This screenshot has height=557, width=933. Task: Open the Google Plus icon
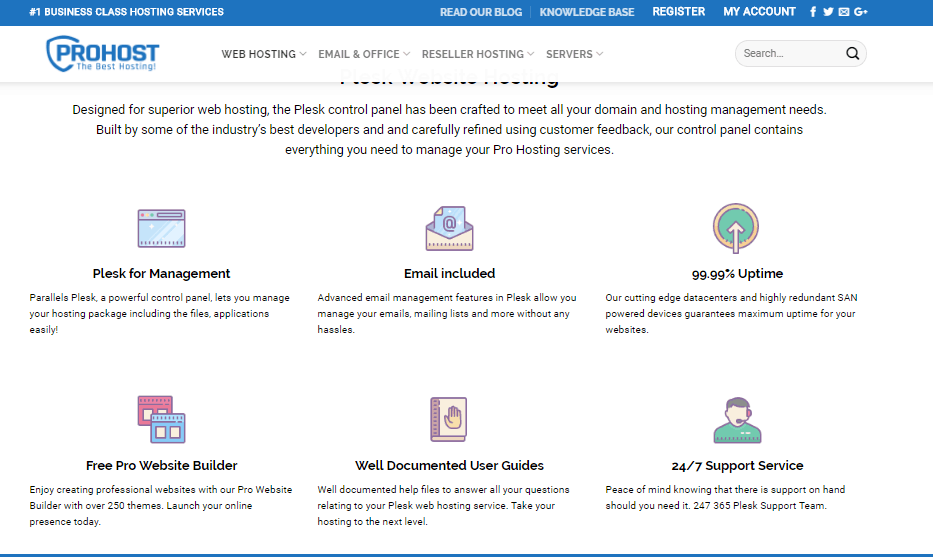click(x=860, y=12)
